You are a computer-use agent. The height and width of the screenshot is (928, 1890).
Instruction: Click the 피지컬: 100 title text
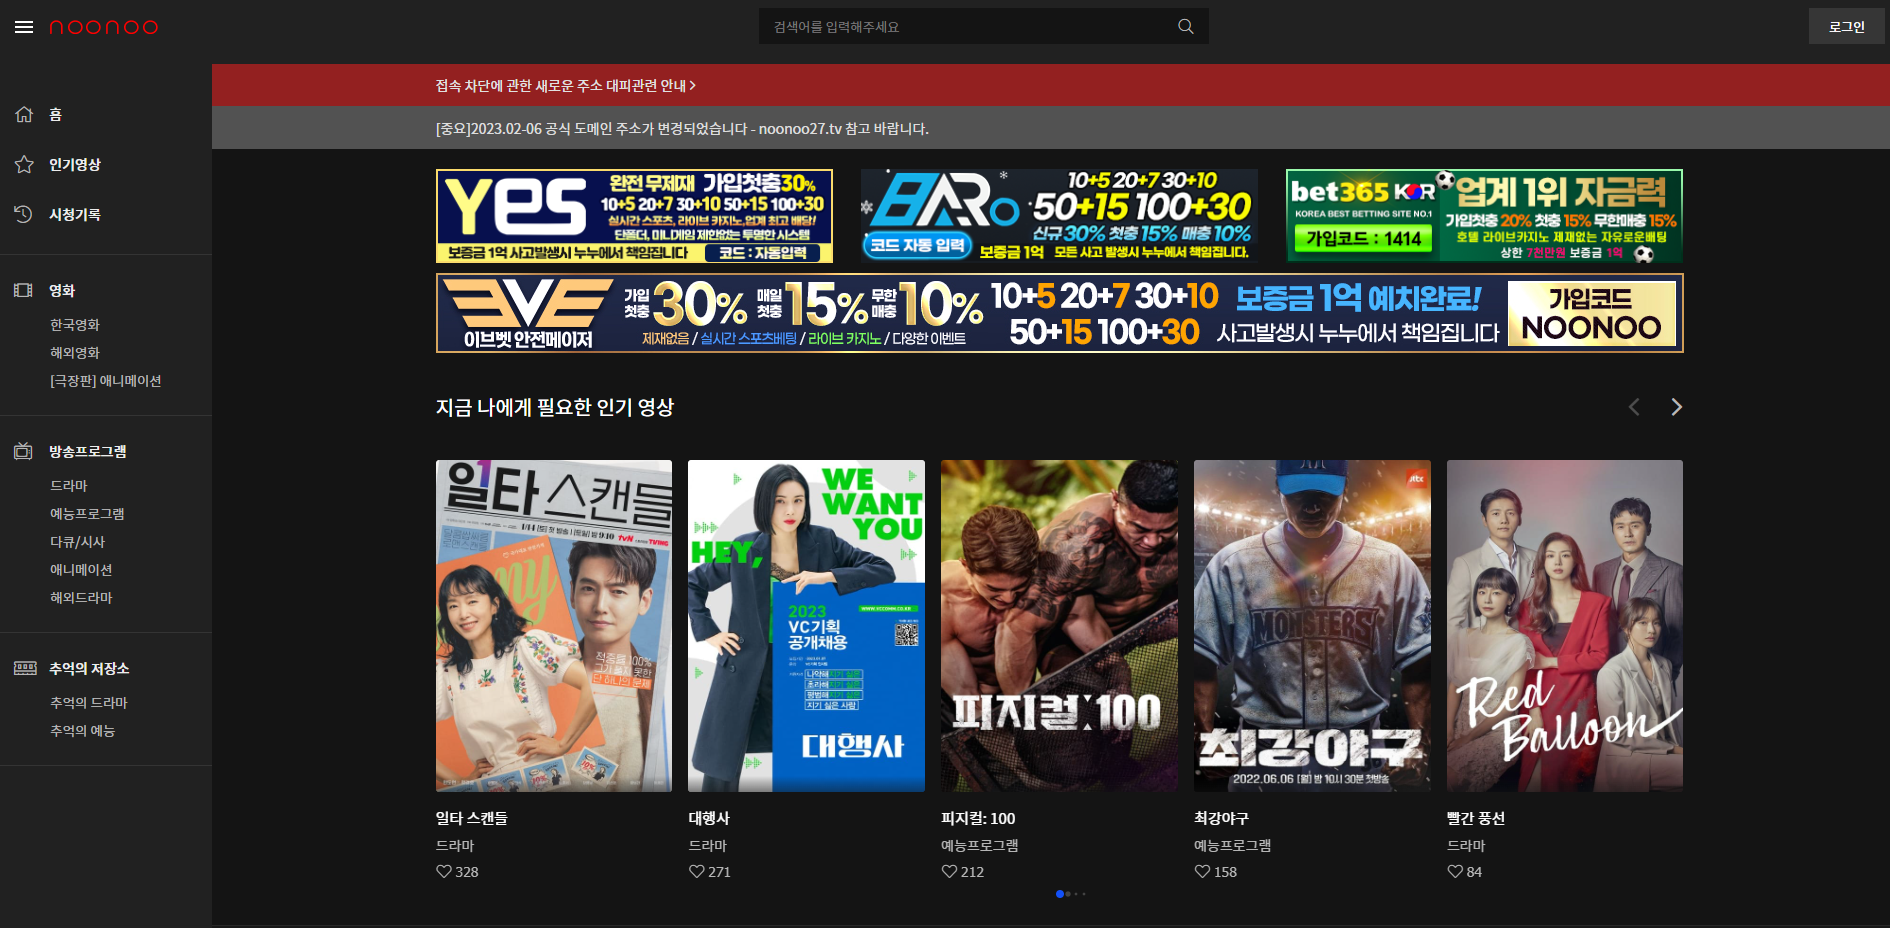click(x=978, y=818)
